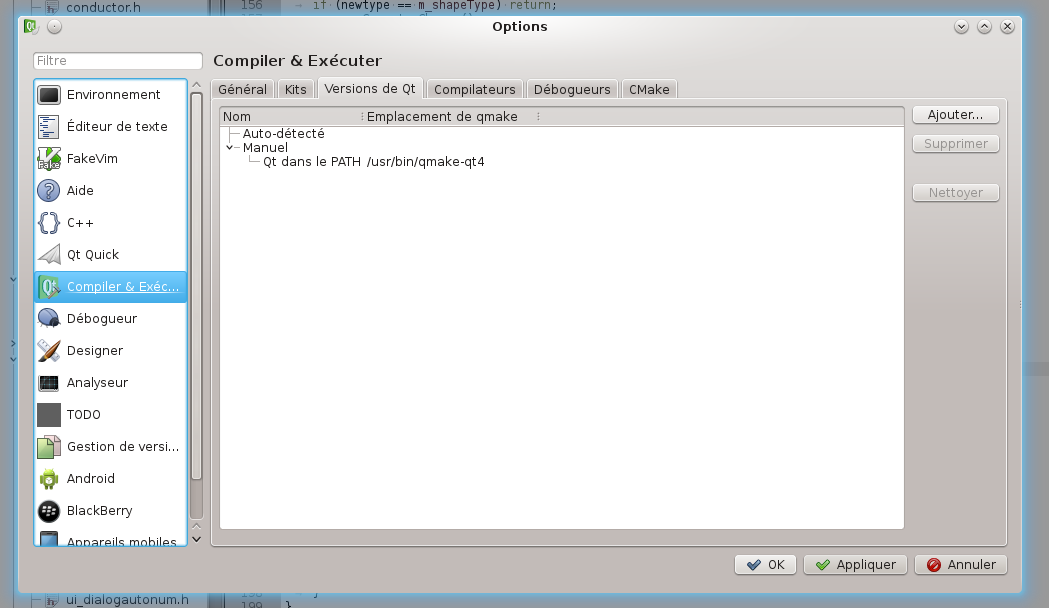Screen dimensions: 1049x608
Task: Open the Qt Quick paper plane icon
Action: coord(49,254)
